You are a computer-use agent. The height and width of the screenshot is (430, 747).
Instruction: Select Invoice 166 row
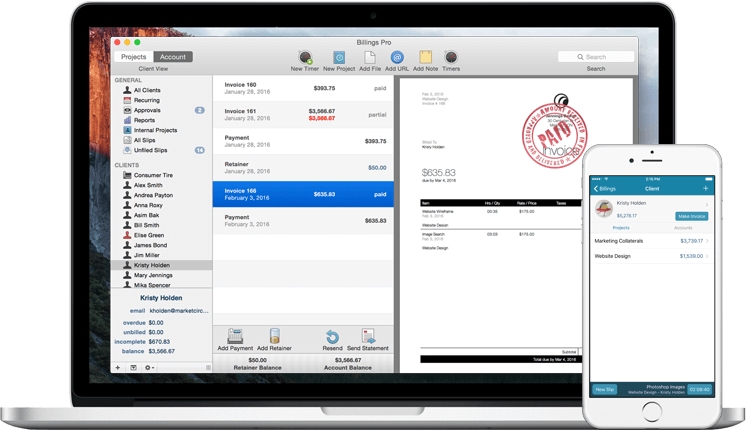[x=303, y=194]
